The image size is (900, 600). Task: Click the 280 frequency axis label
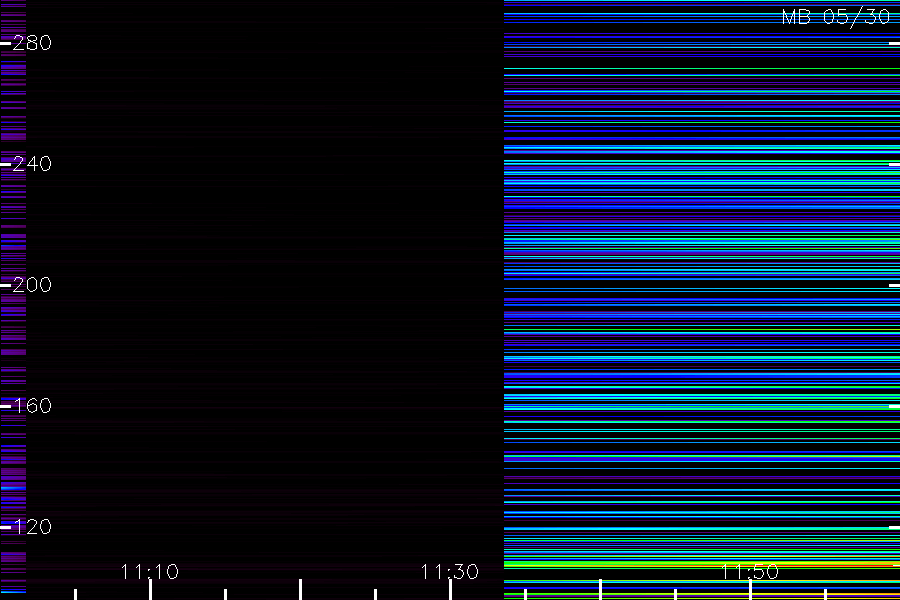32,43
